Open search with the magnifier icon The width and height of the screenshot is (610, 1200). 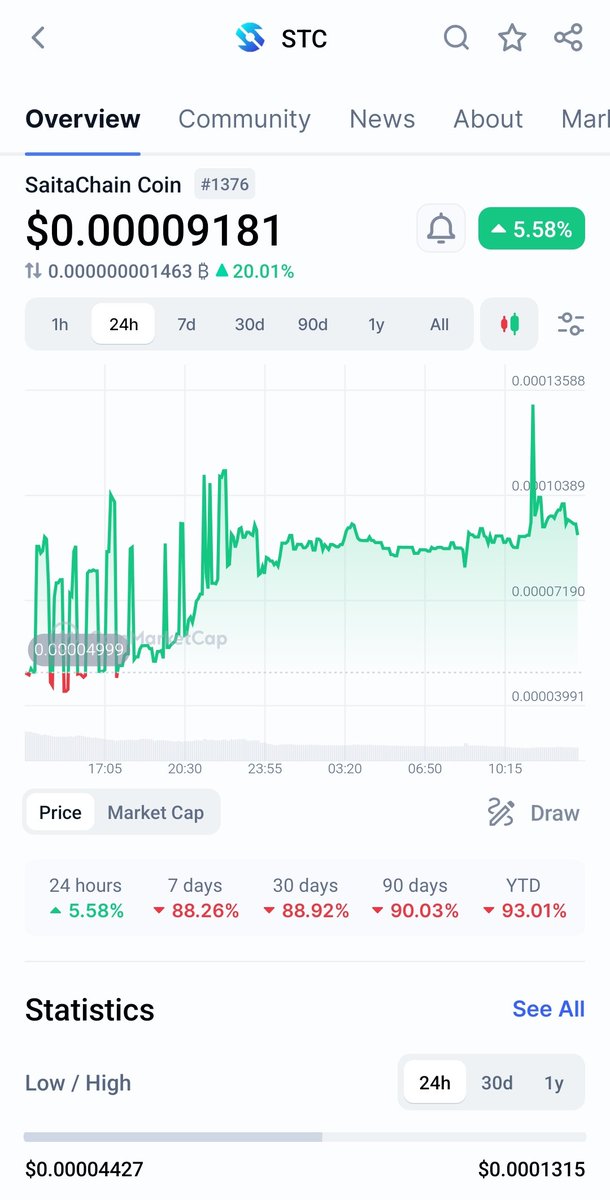click(456, 38)
